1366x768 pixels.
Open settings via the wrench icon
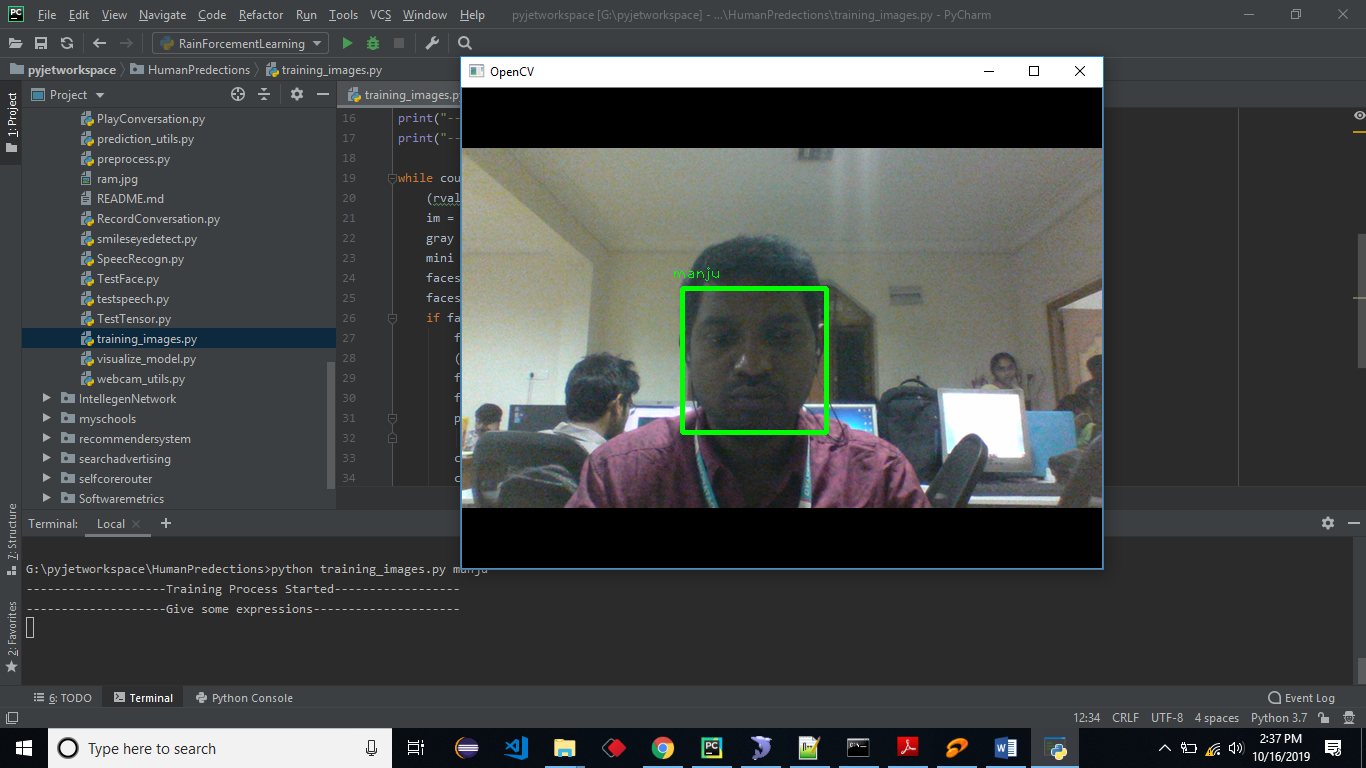(432, 43)
